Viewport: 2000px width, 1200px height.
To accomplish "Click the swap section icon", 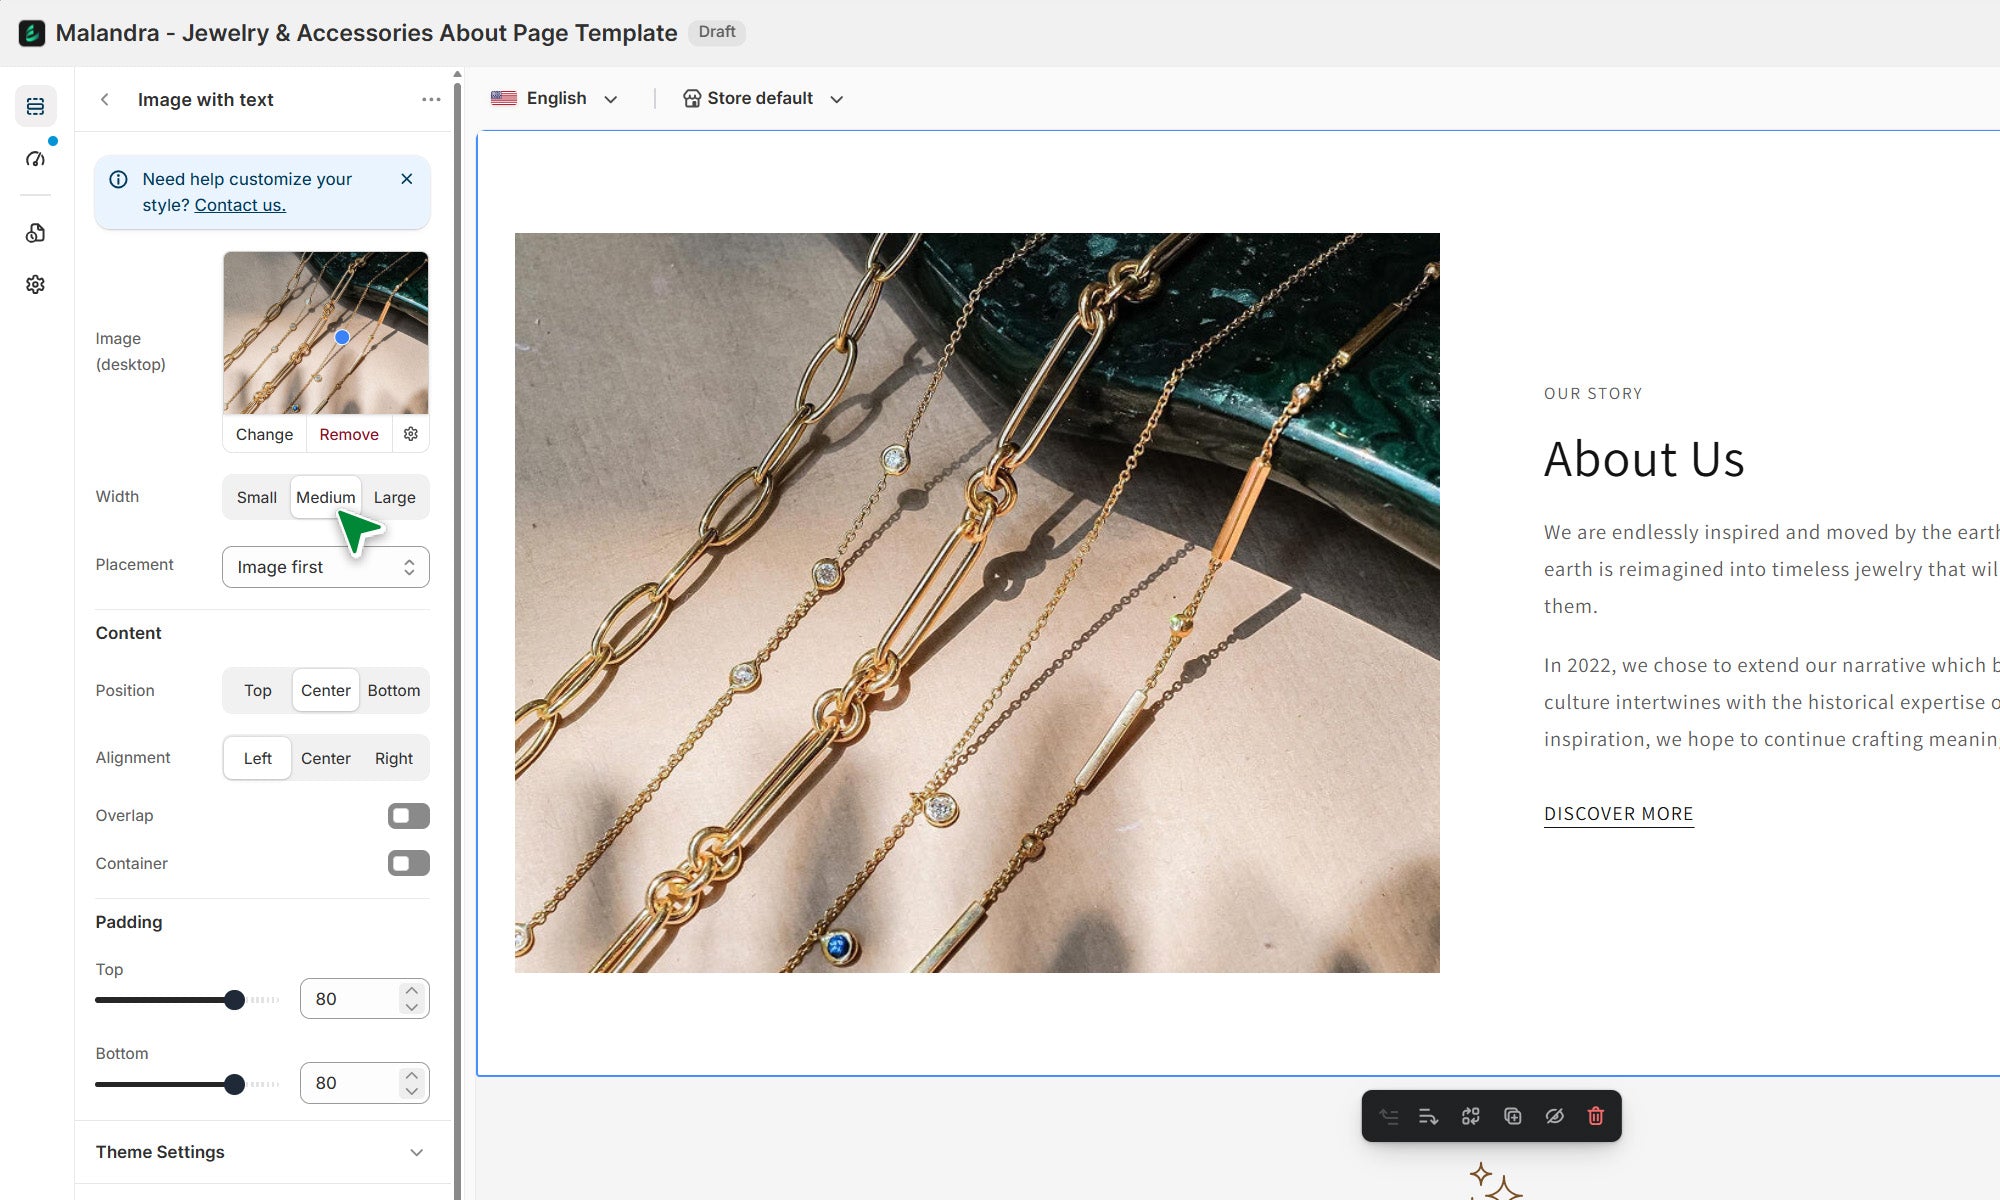I will point(1470,1116).
